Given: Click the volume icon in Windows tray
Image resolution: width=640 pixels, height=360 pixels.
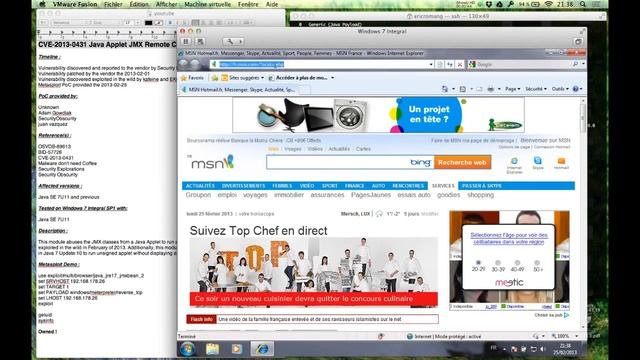Looking at the screenshot, I should coord(543,349).
